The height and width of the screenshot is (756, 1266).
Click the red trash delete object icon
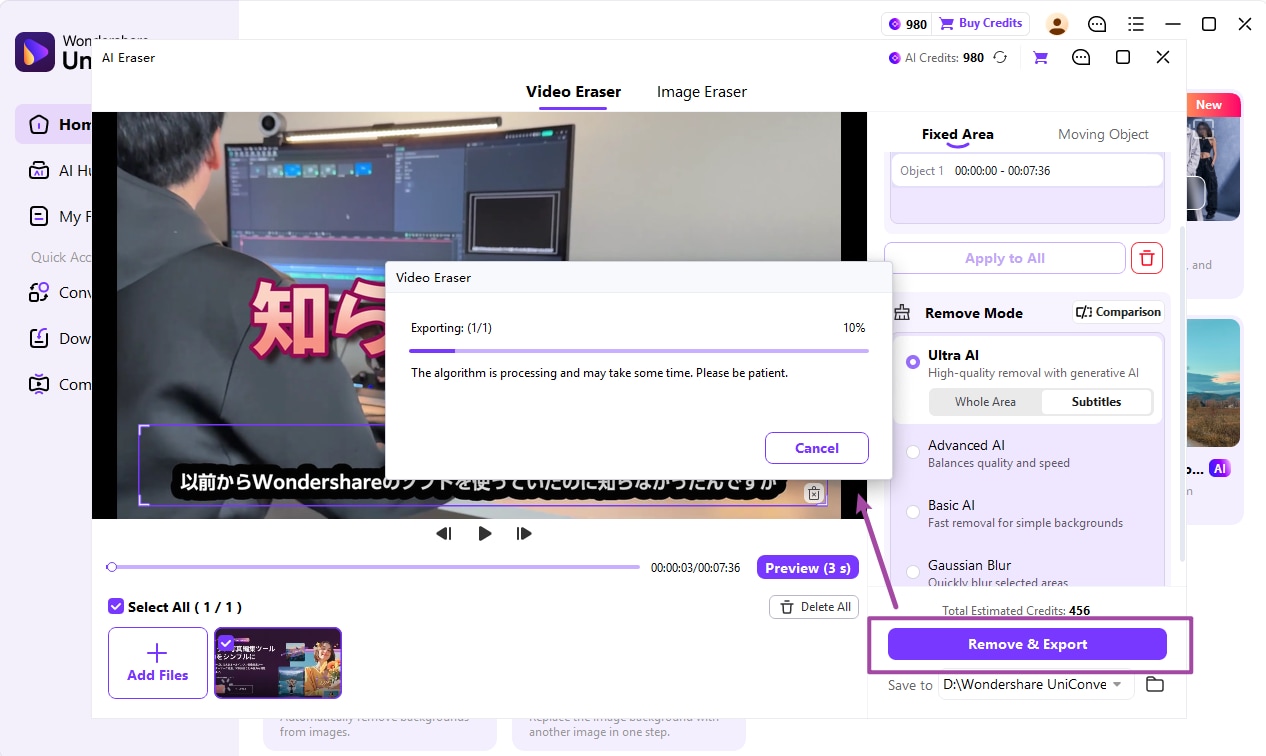tap(1147, 258)
